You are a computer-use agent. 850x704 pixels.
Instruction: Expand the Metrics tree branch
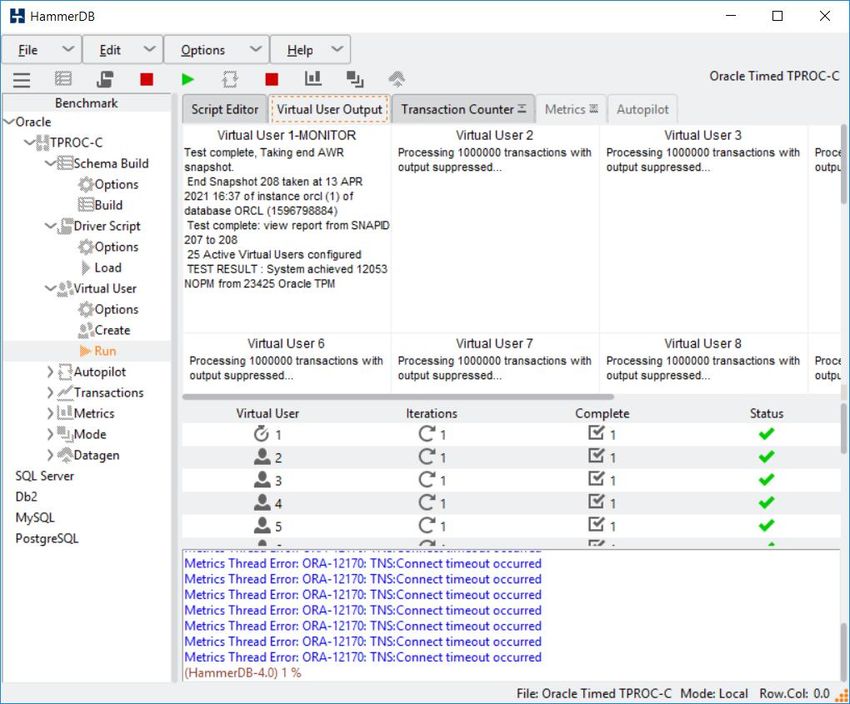(x=50, y=414)
